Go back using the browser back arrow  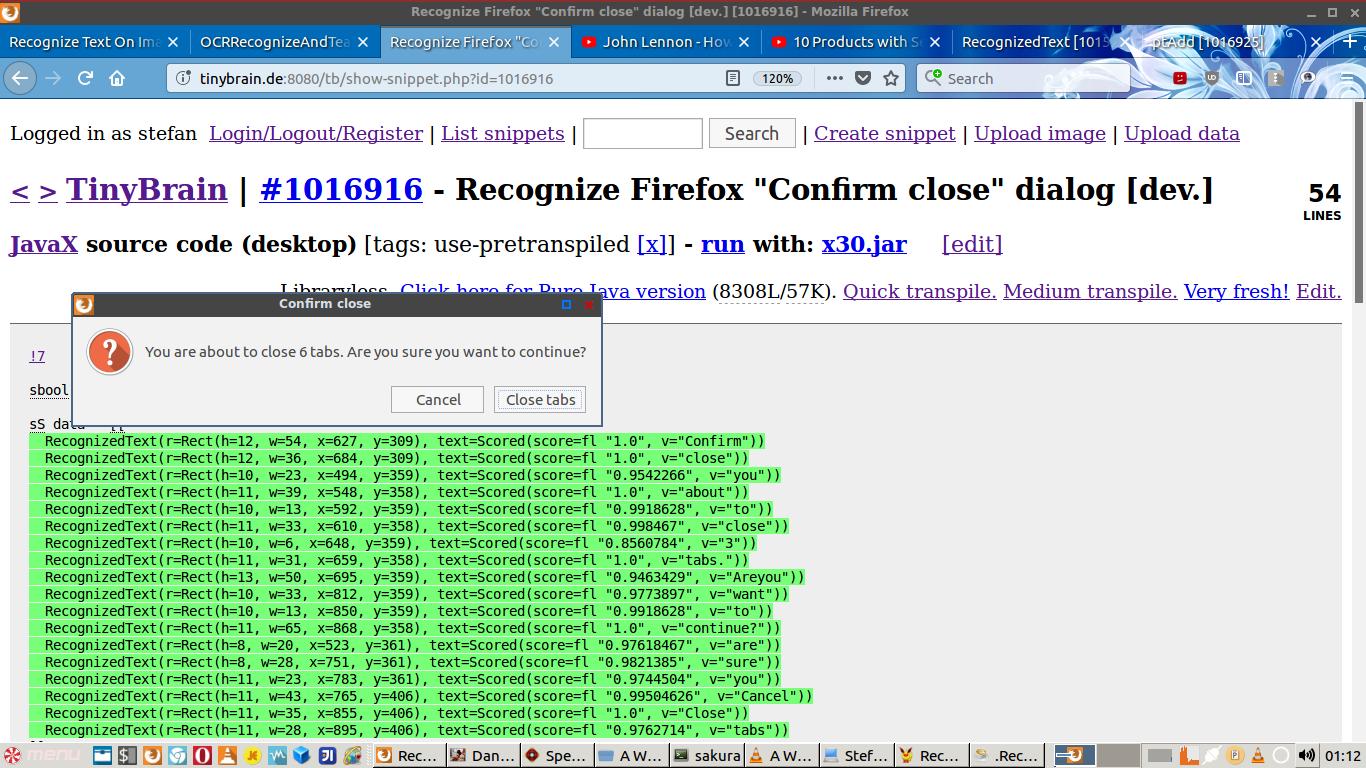(x=20, y=78)
